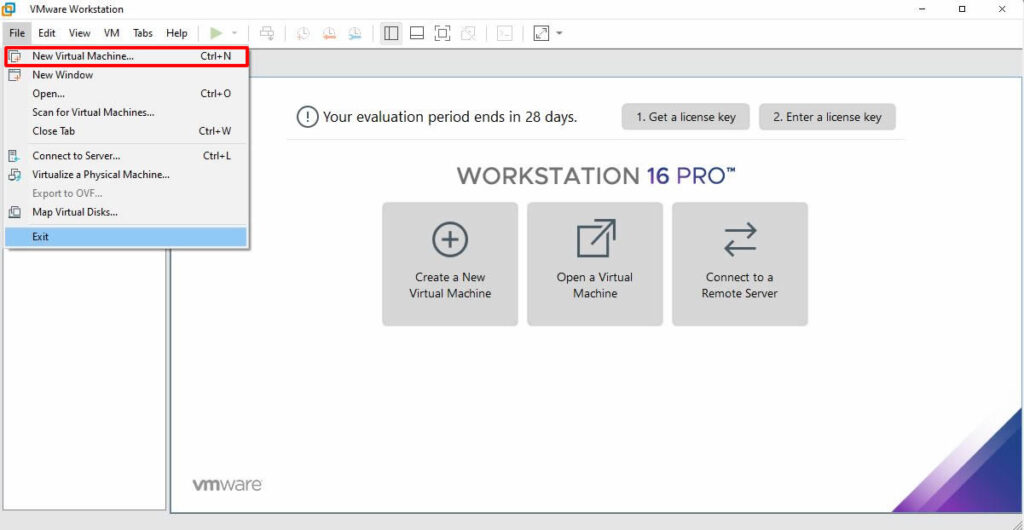
Task: Click Create a New Virtual Machine tile
Action: tap(450, 264)
